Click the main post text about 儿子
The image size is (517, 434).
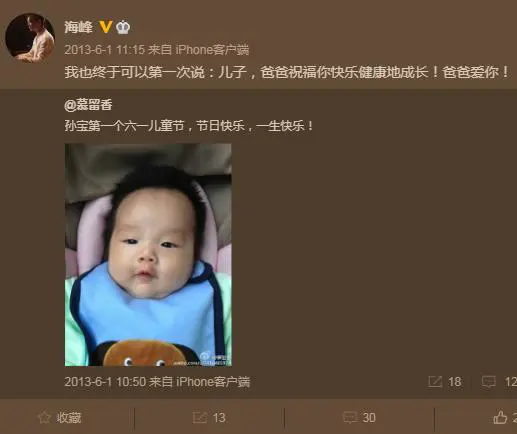coord(287,72)
